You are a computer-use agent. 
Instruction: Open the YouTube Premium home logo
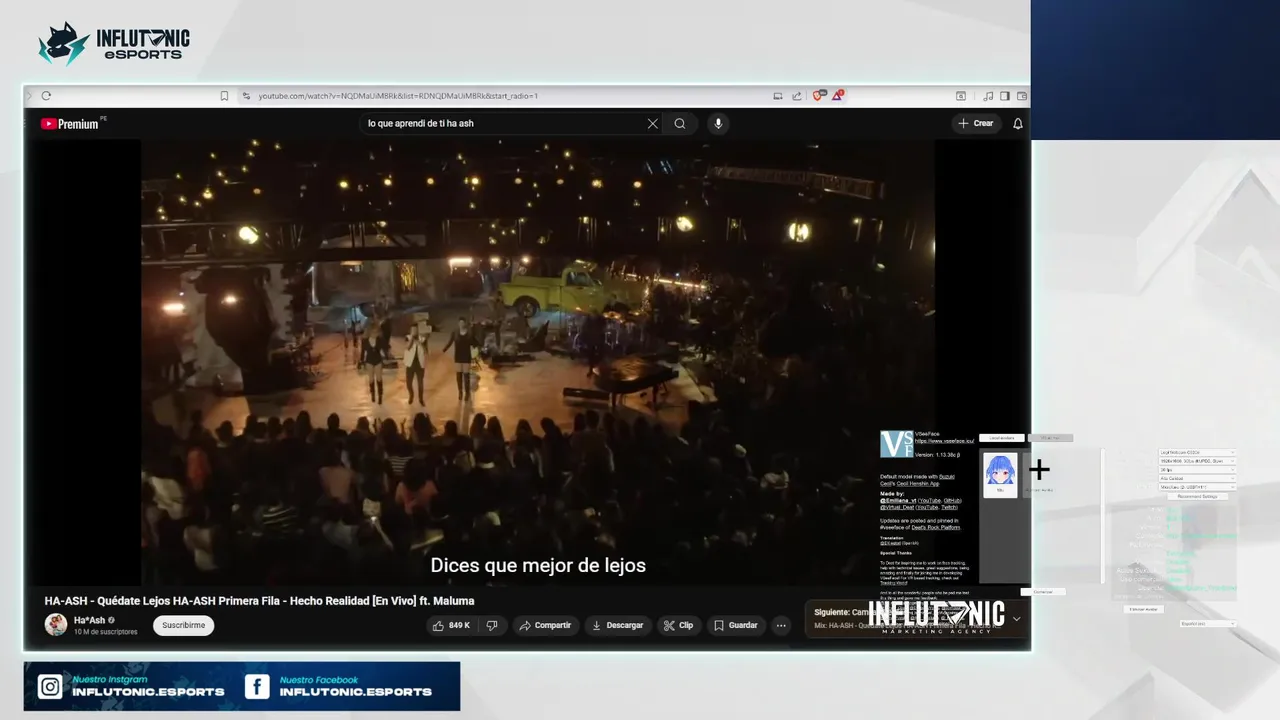tap(70, 124)
